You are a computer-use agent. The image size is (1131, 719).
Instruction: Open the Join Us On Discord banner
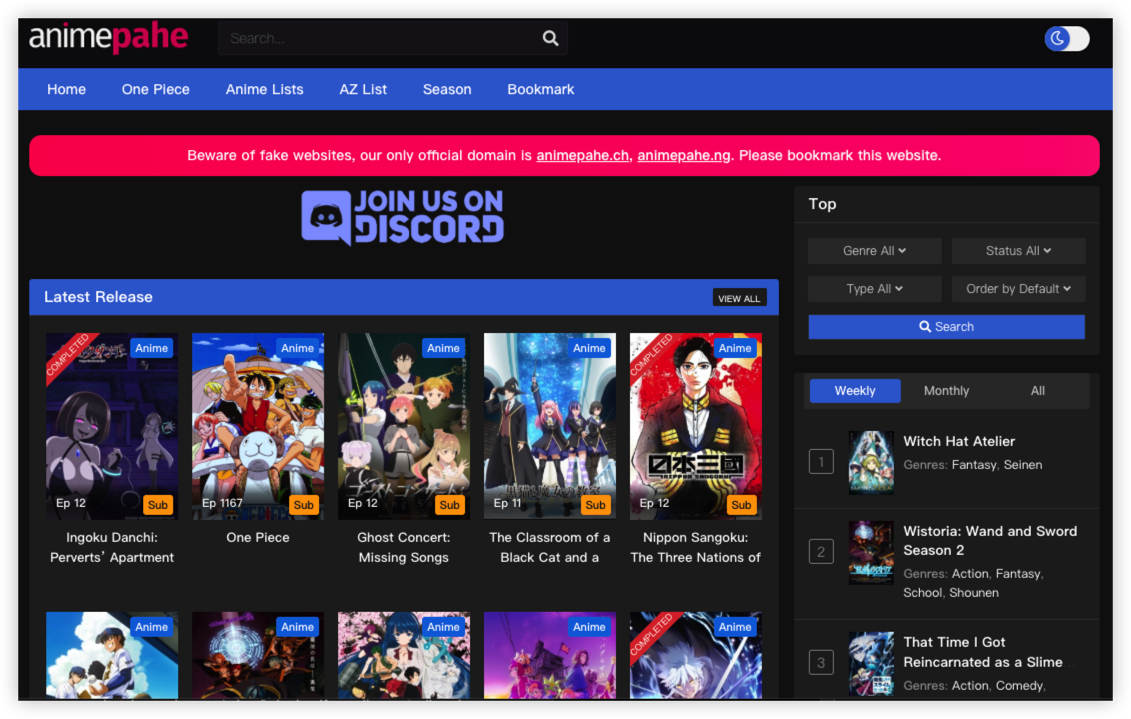[402, 217]
